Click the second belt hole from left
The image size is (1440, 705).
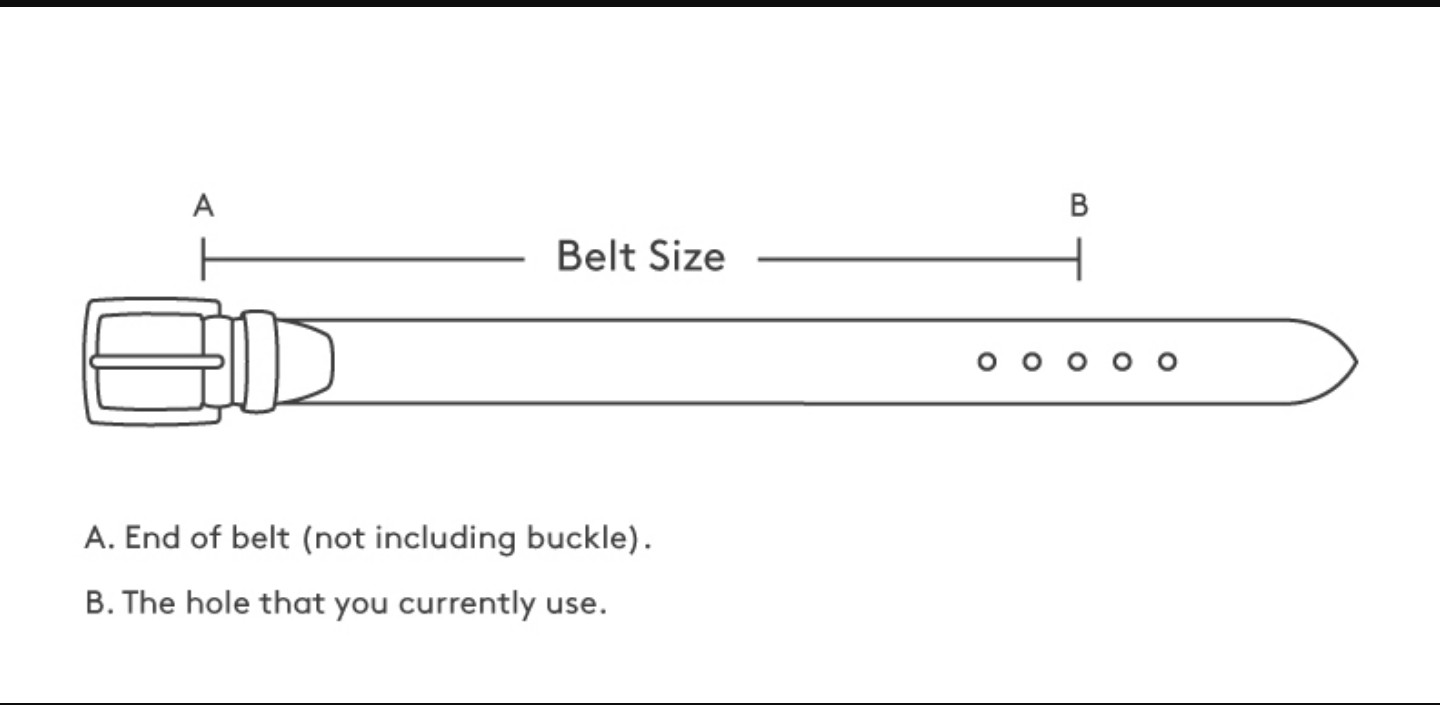coord(1032,361)
